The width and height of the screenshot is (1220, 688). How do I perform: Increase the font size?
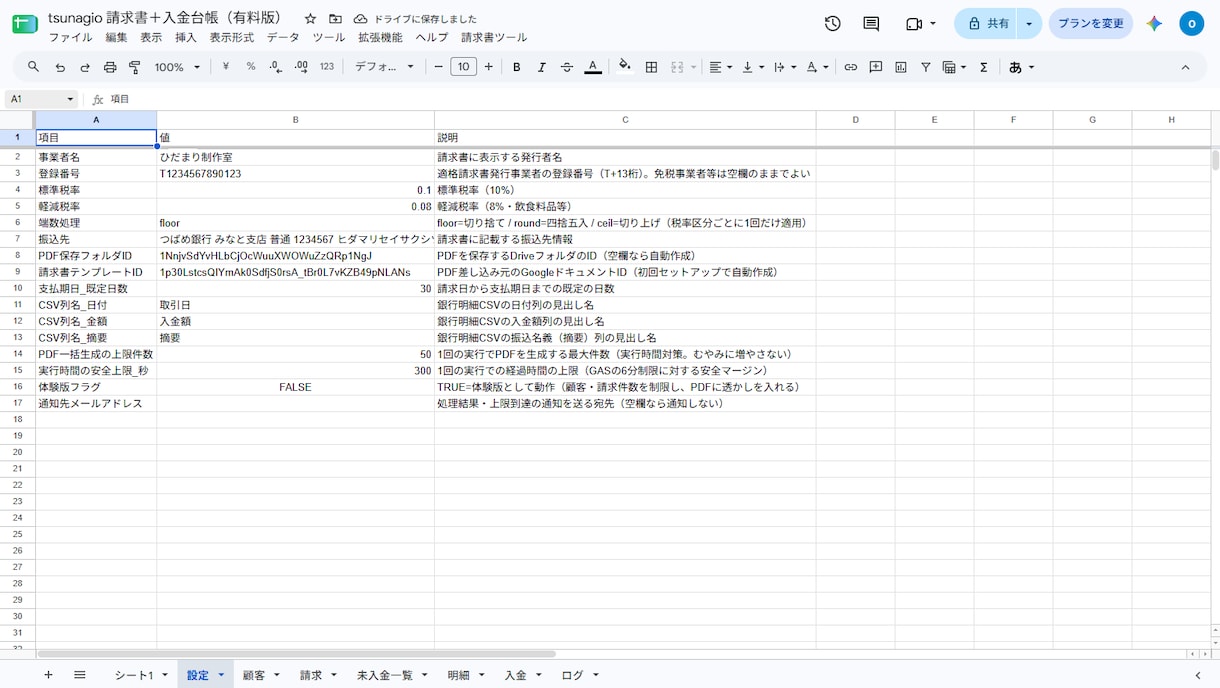click(488, 67)
